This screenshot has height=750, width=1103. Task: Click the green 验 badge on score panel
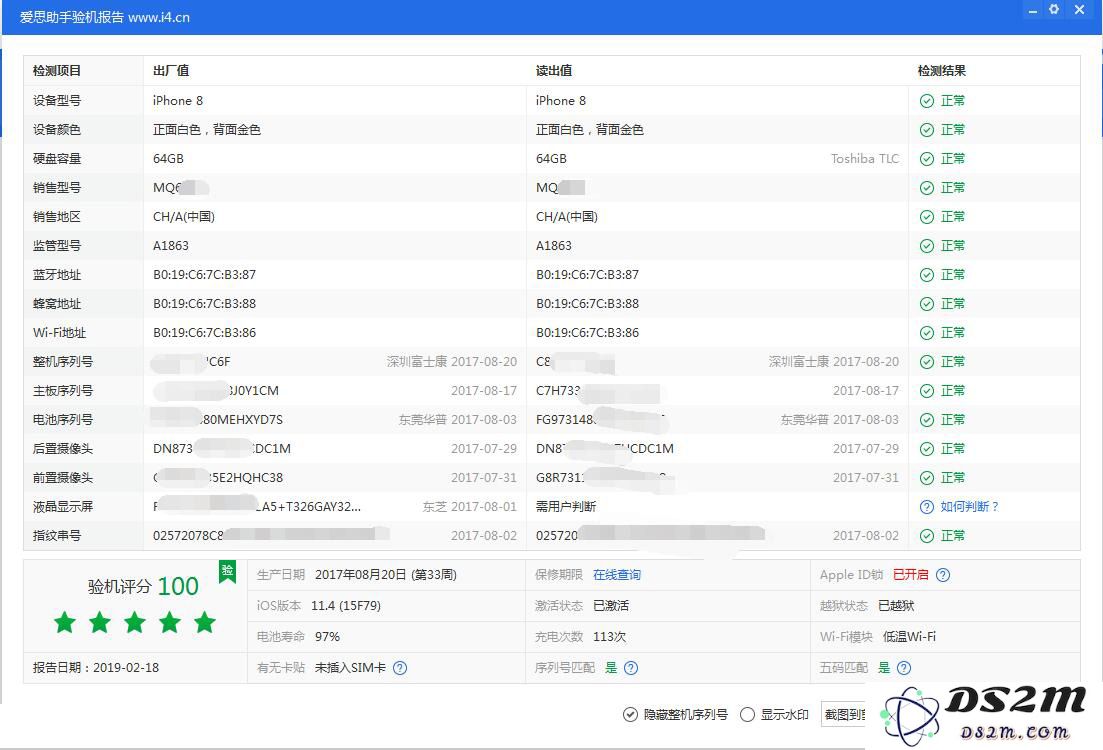tap(227, 571)
